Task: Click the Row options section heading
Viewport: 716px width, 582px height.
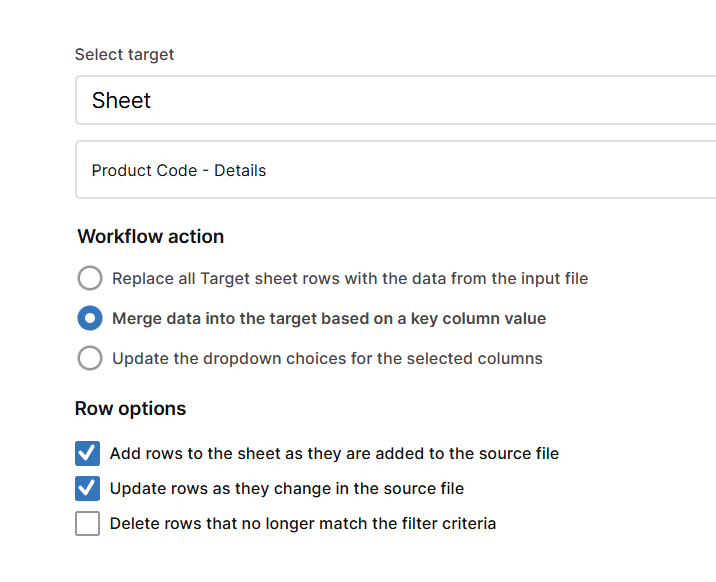Action: pyautogui.click(x=131, y=409)
